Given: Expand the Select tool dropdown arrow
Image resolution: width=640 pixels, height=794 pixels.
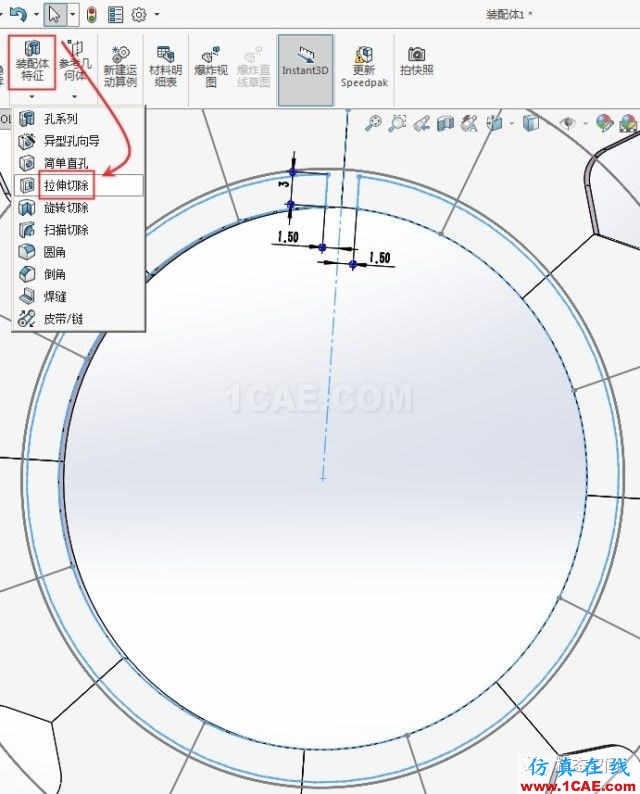Looking at the screenshot, I should click(x=72, y=15).
